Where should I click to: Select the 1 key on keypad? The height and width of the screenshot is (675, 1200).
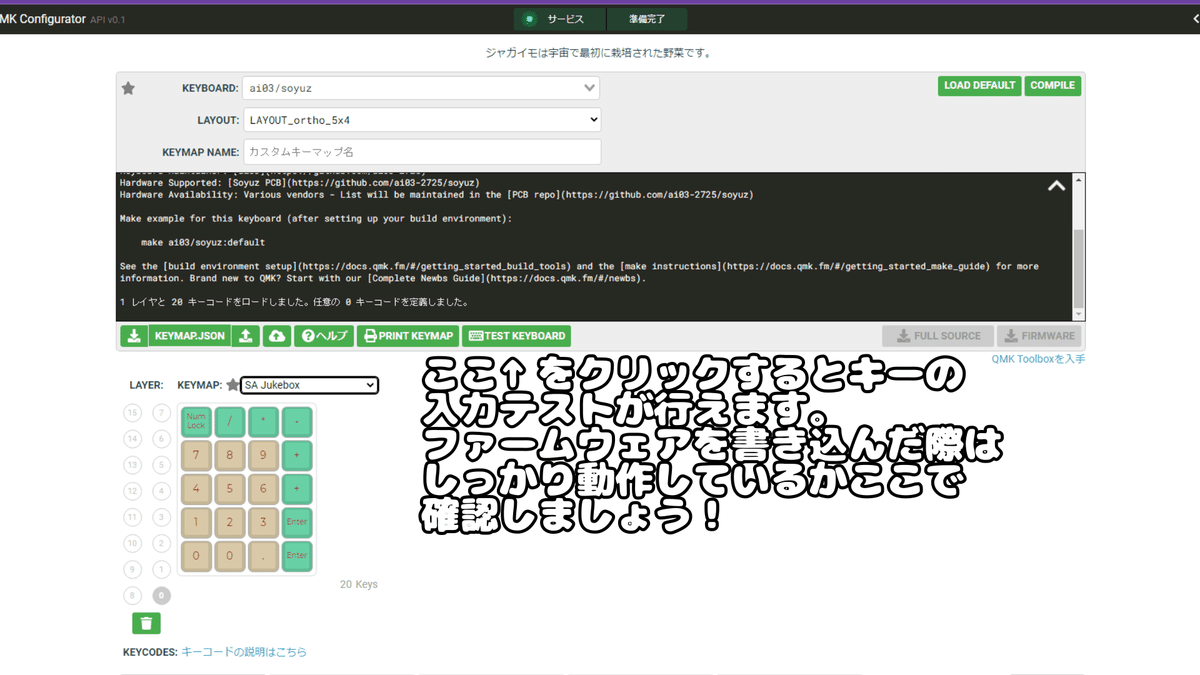[x=196, y=523]
